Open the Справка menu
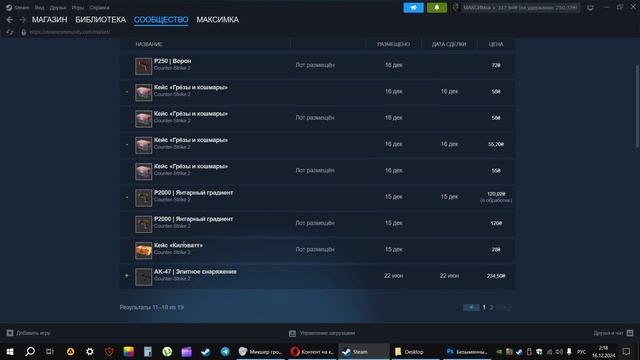 (x=99, y=7)
